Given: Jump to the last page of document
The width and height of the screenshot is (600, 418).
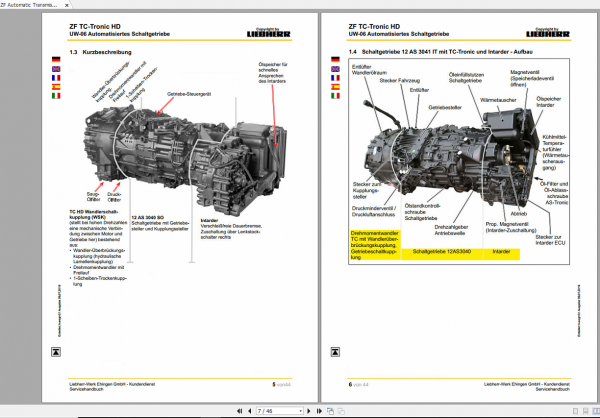Looking at the screenshot, I should (x=319, y=411).
